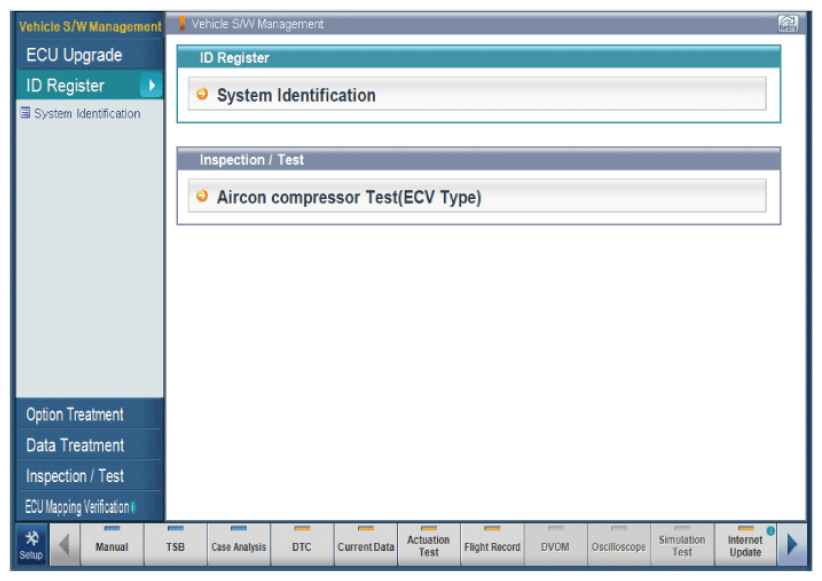Select the Simulation Test tab
Viewport: 822px width, 581px height.
pyautogui.click(x=682, y=545)
